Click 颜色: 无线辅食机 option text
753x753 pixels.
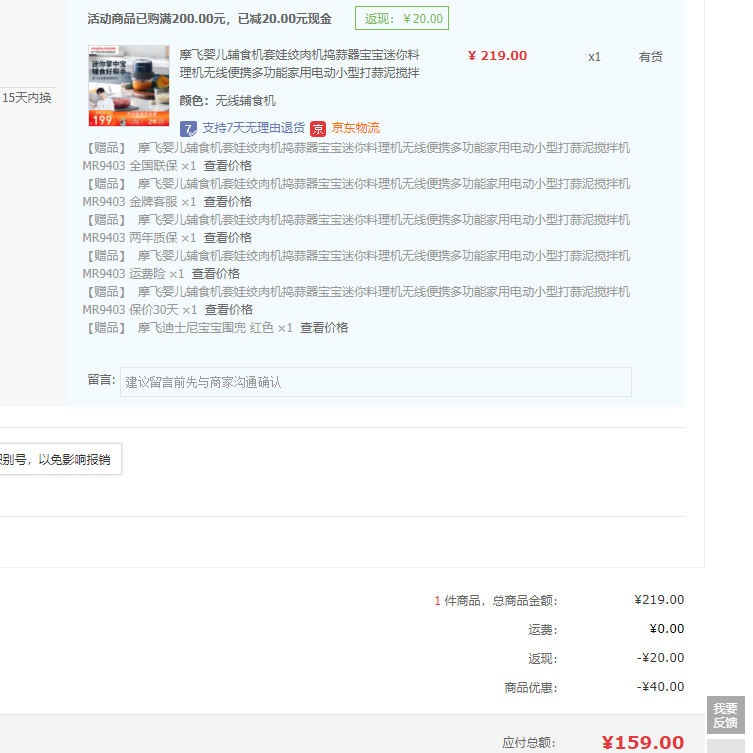pyautogui.click(x=228, y=101)
